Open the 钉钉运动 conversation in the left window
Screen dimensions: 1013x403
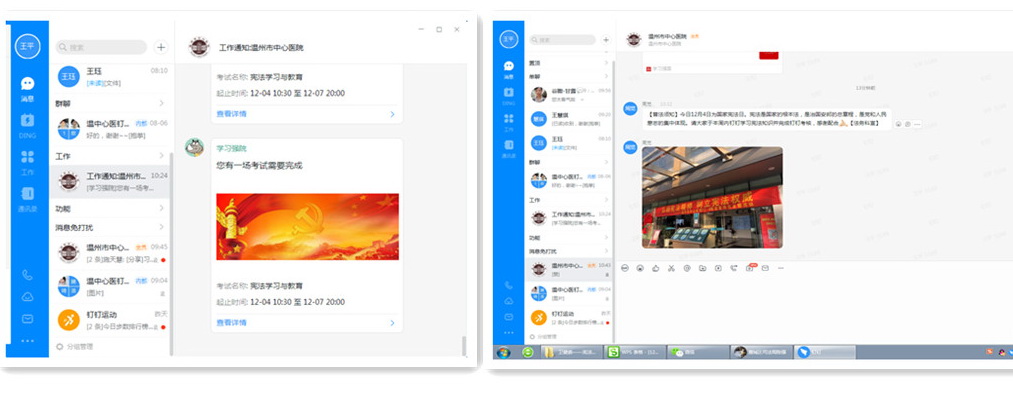pos(109,320)
